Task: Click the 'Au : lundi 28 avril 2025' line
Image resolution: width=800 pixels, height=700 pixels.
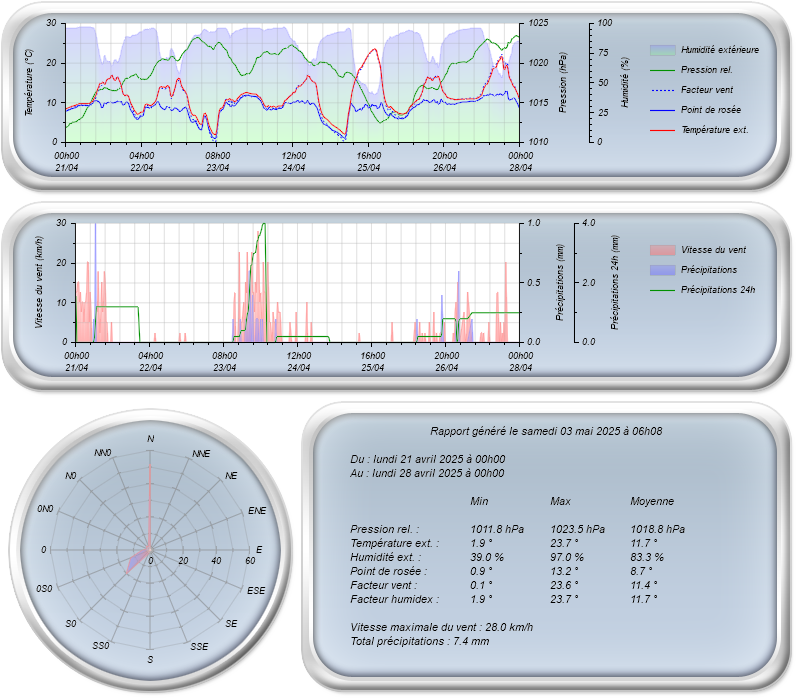Action: coord(427,473)
